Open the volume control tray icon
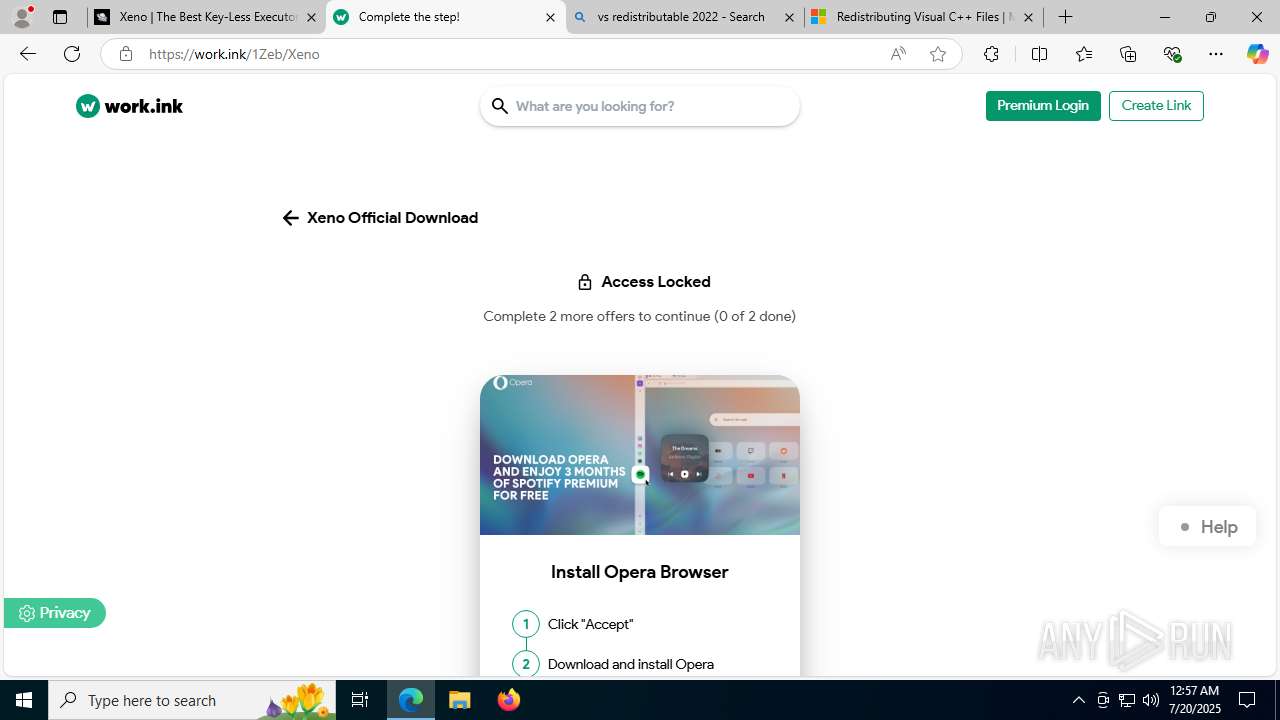Viewport: 1280px width, 720px height. tap(1151, 700)
